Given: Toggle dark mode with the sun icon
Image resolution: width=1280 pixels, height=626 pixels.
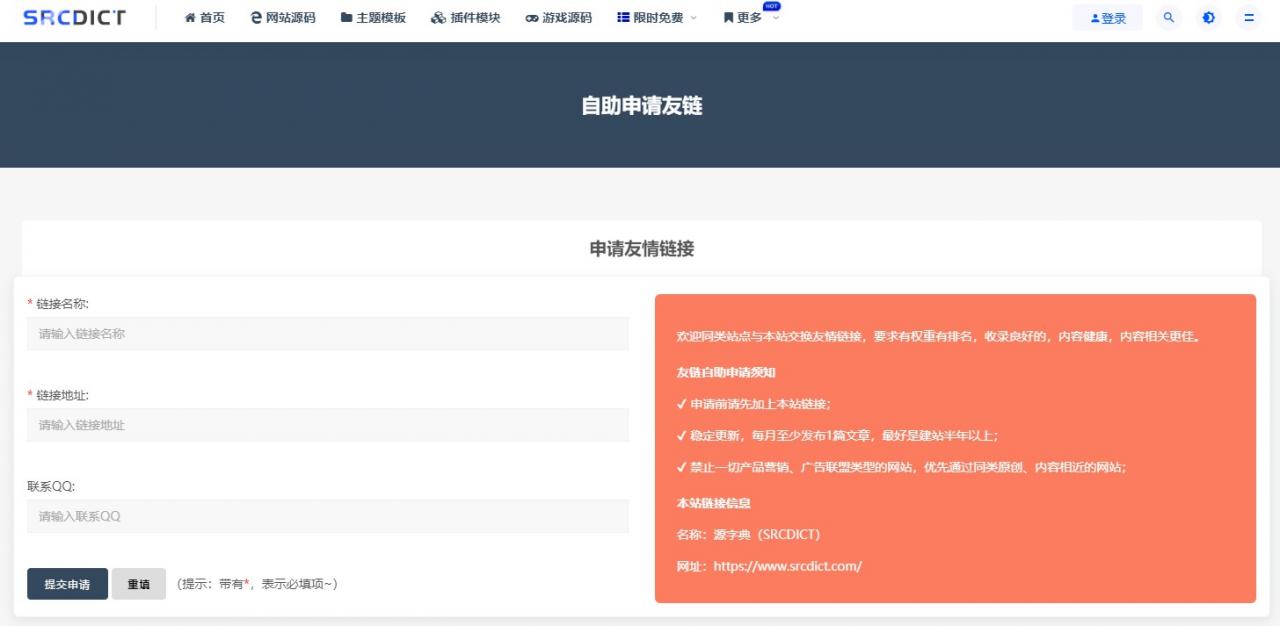Looking at the screenshot, I should pos(1209,17).
